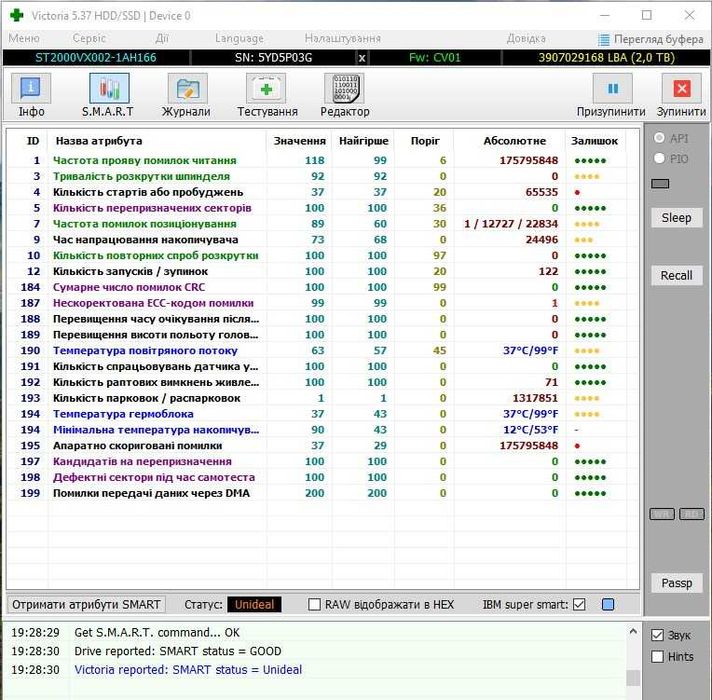The height and width of the screenshot is (700, 712).
Task: Click the green cross Victoria app icon
Action: point(17,15)
